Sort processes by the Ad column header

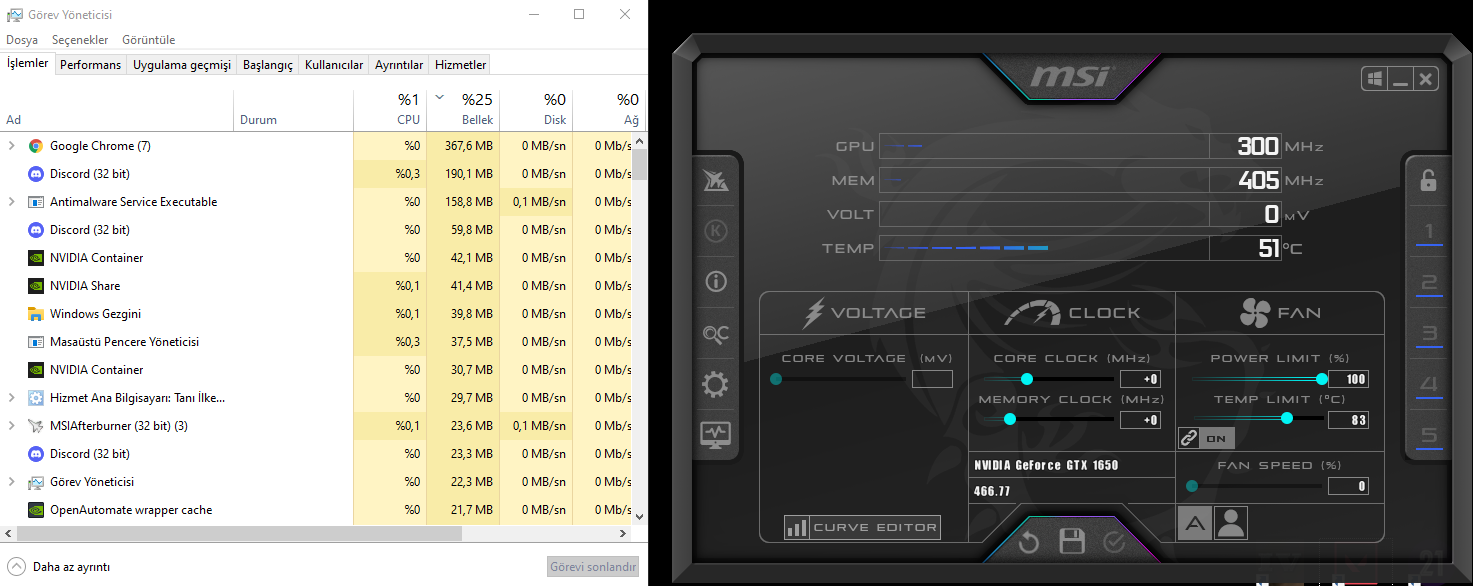click(117, 110)
